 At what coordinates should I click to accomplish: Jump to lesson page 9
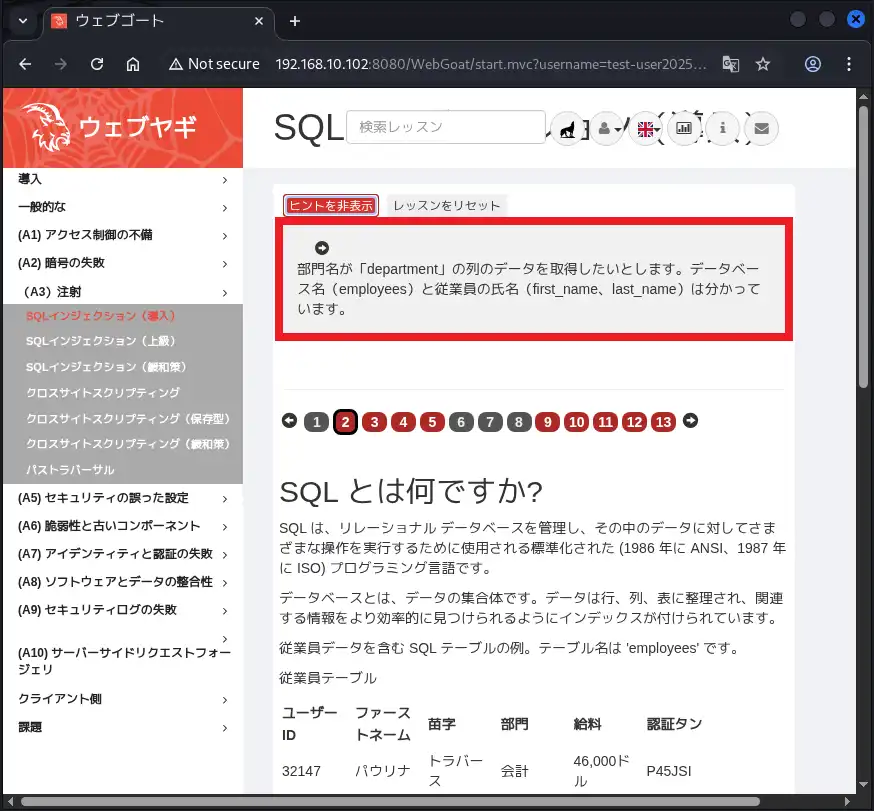[x=548, y=421]
